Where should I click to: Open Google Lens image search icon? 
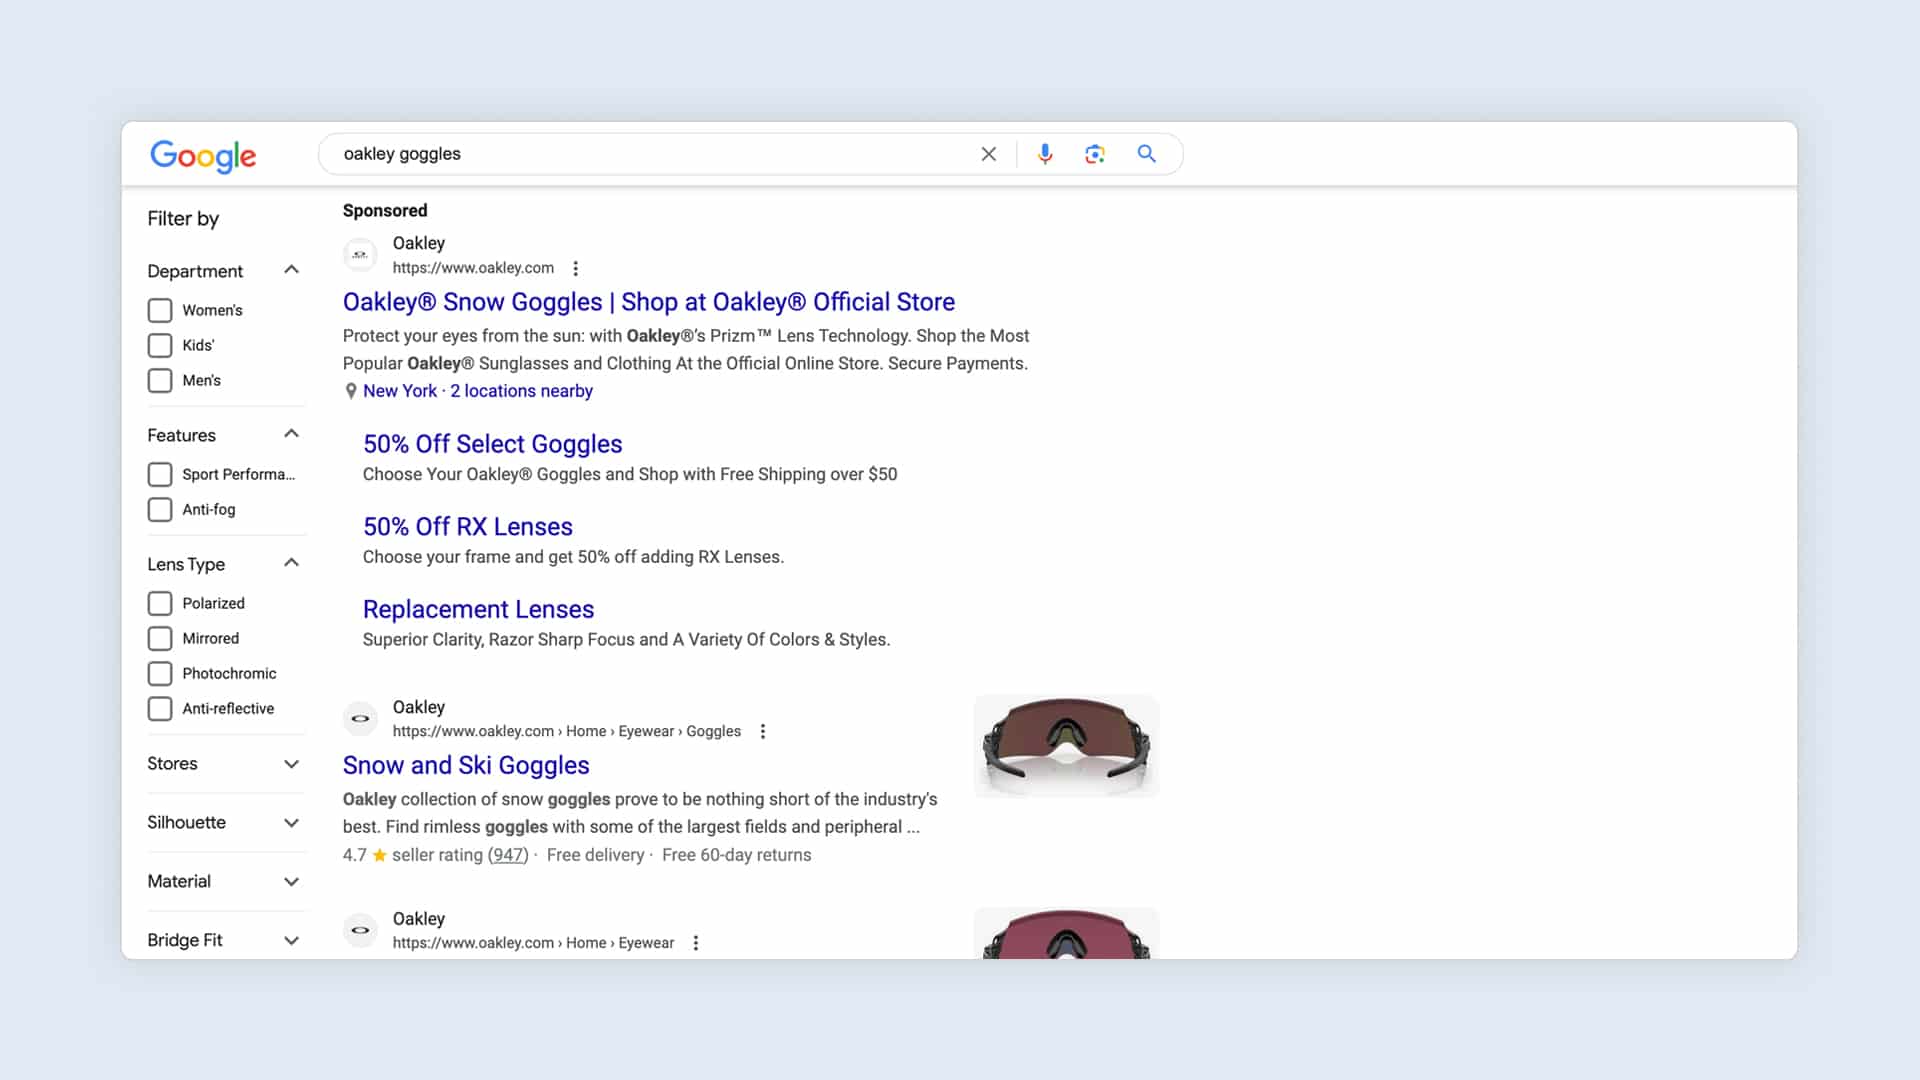(1095, 154)
